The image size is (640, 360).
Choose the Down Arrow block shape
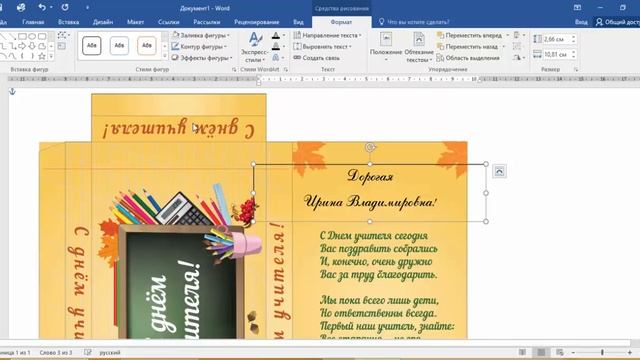(x=32, y=46)
